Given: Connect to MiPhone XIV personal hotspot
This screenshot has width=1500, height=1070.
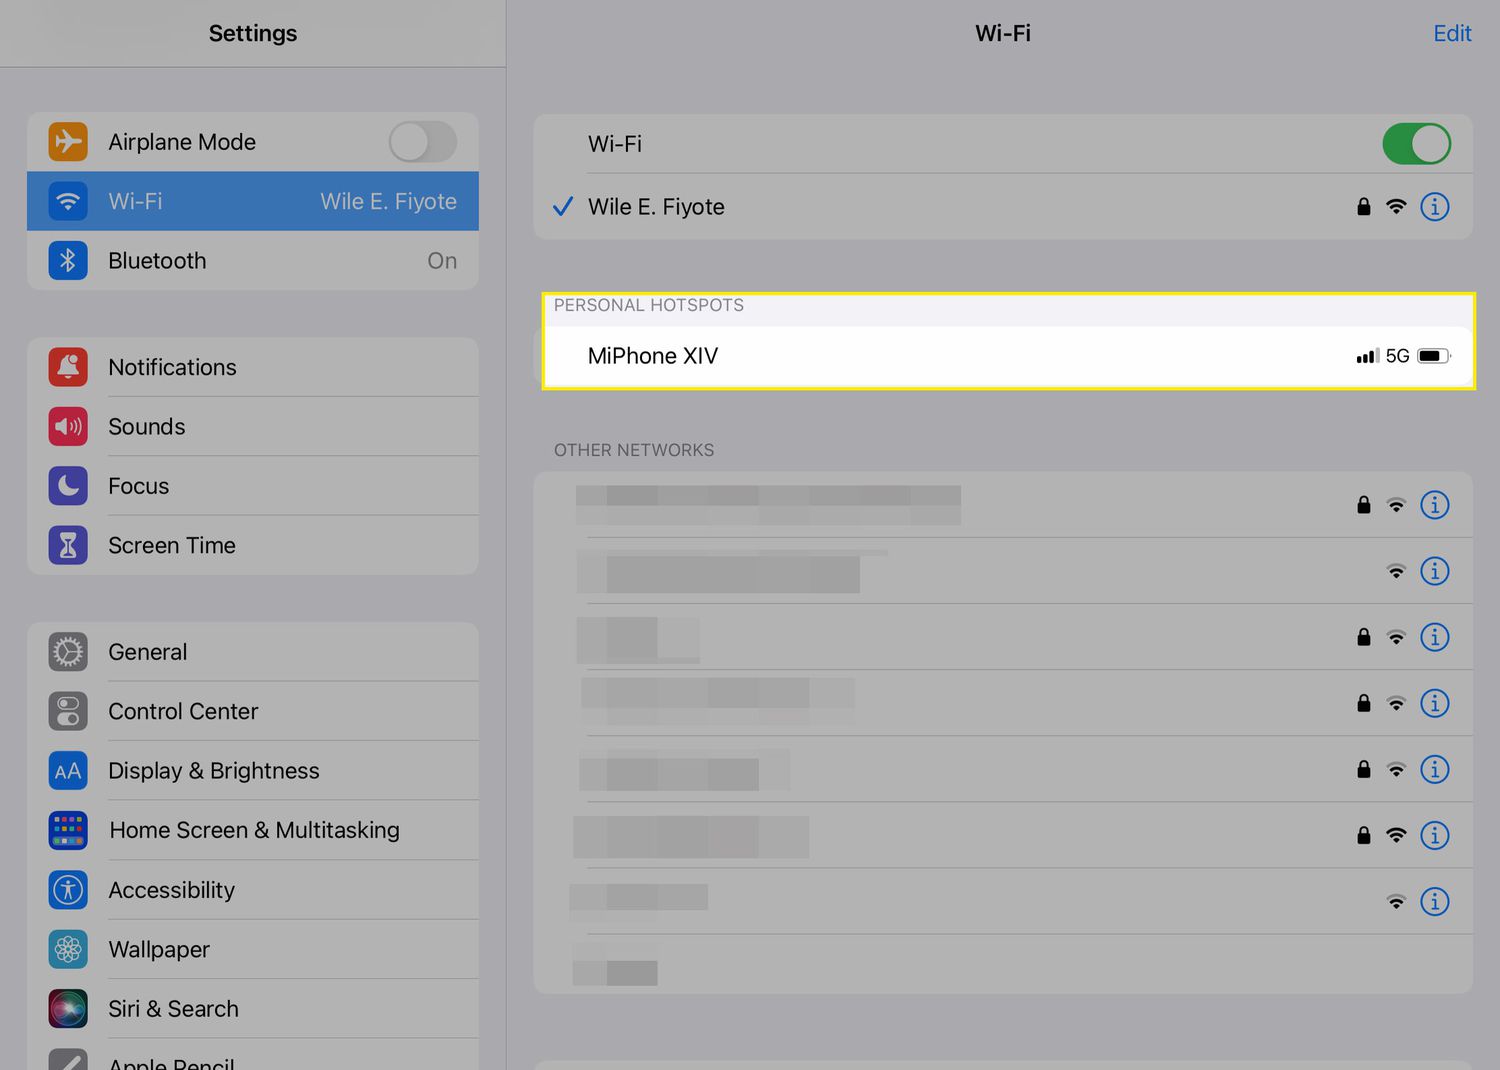Looking at the screenshot, I should (653, 356).
